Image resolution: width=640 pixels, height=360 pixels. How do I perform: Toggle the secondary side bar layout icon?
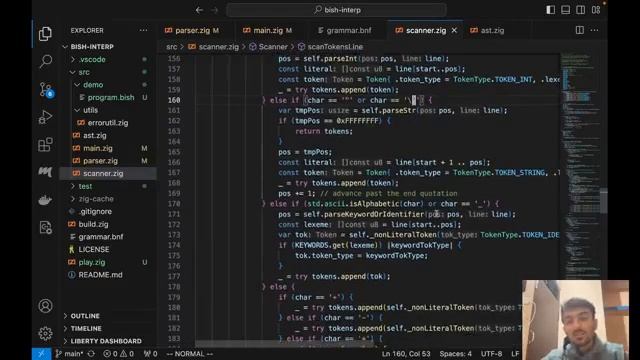point(580,10)
